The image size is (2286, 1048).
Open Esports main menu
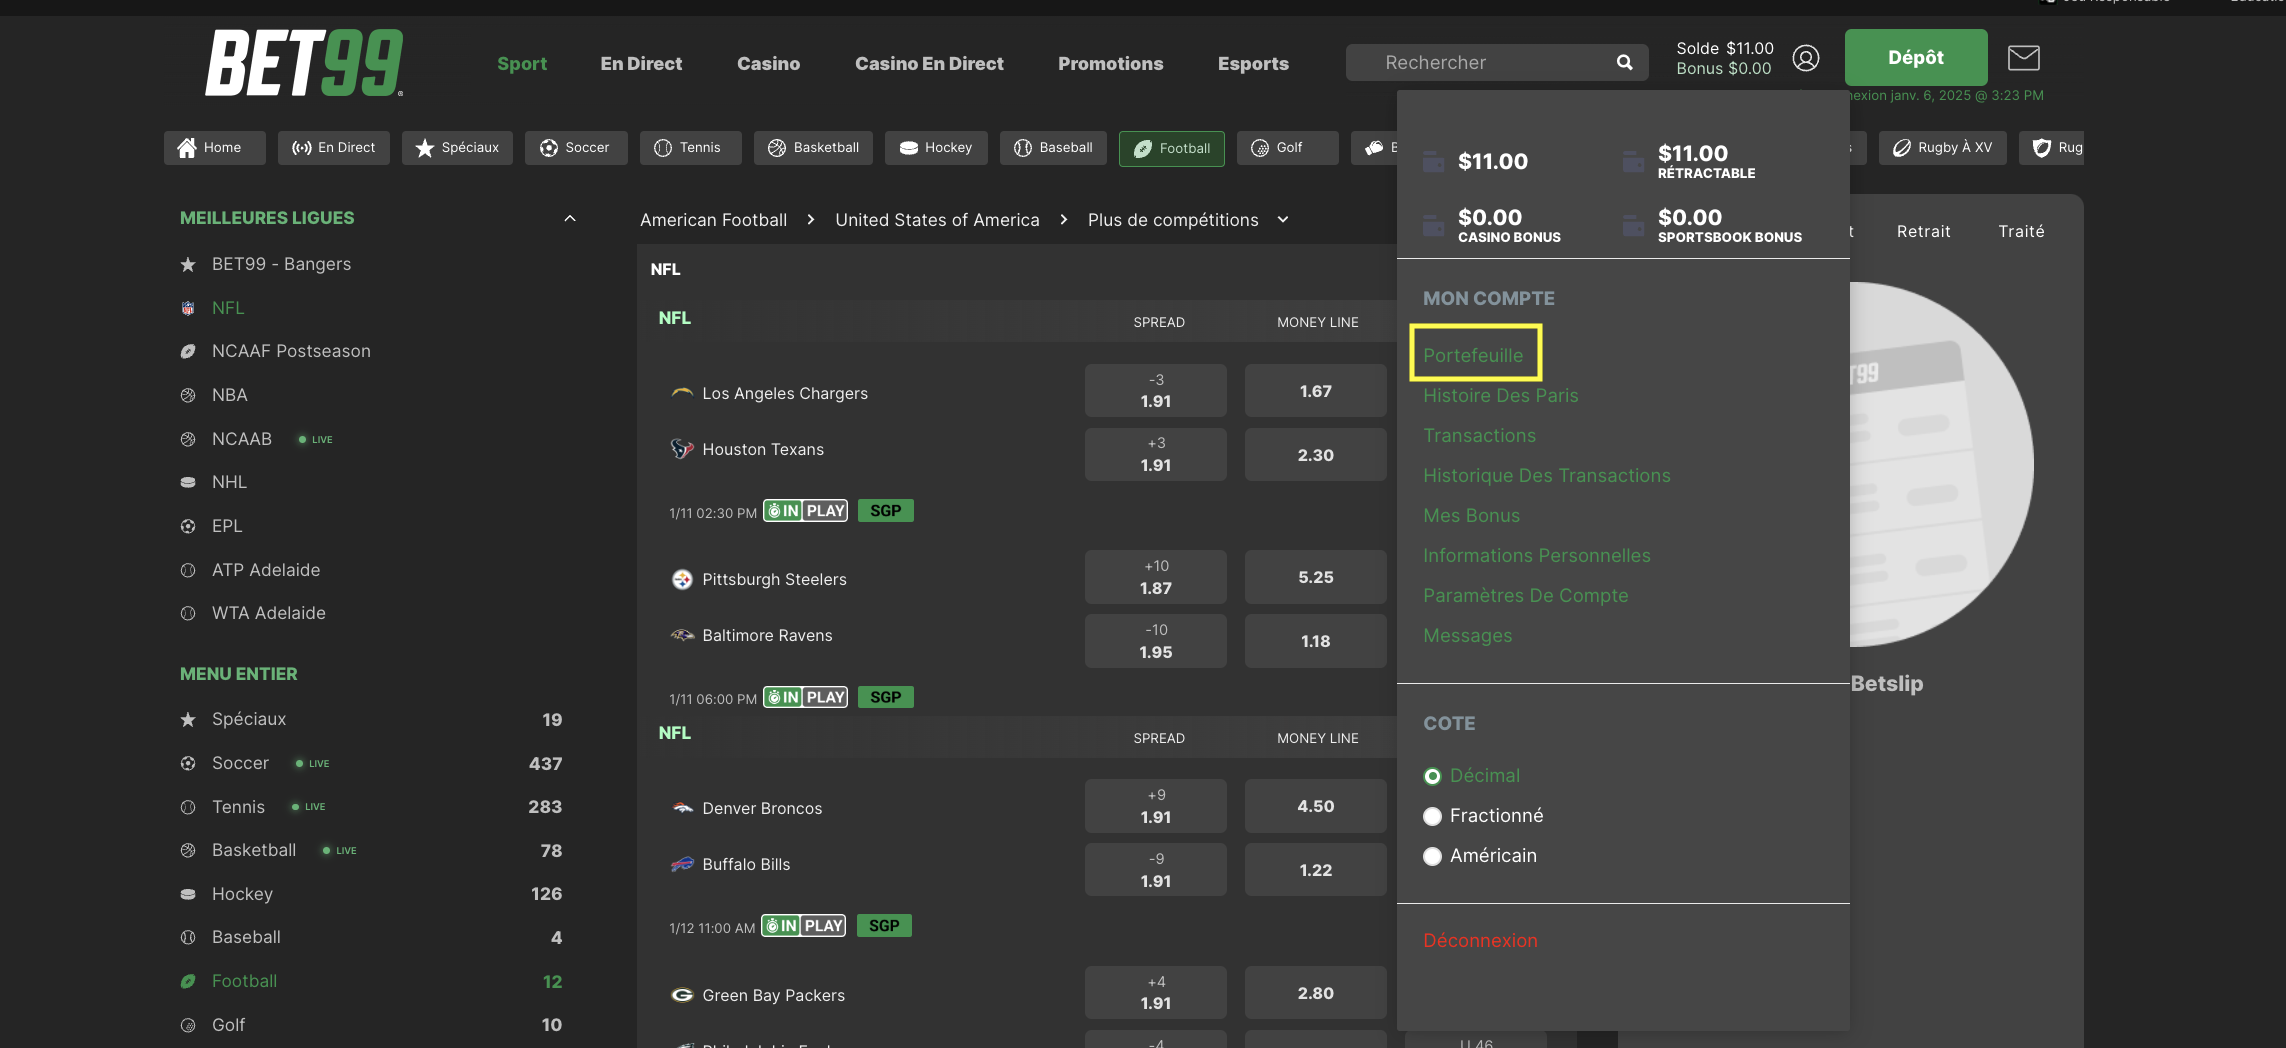[x=1253, y=63]
